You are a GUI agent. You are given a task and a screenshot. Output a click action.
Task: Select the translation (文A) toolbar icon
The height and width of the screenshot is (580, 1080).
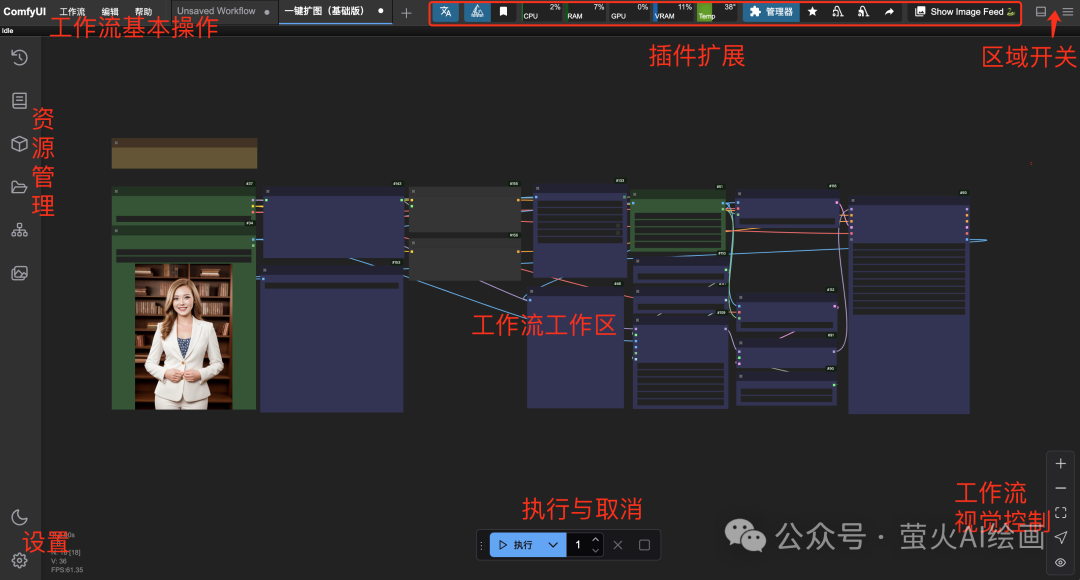[x=444, y=13]
